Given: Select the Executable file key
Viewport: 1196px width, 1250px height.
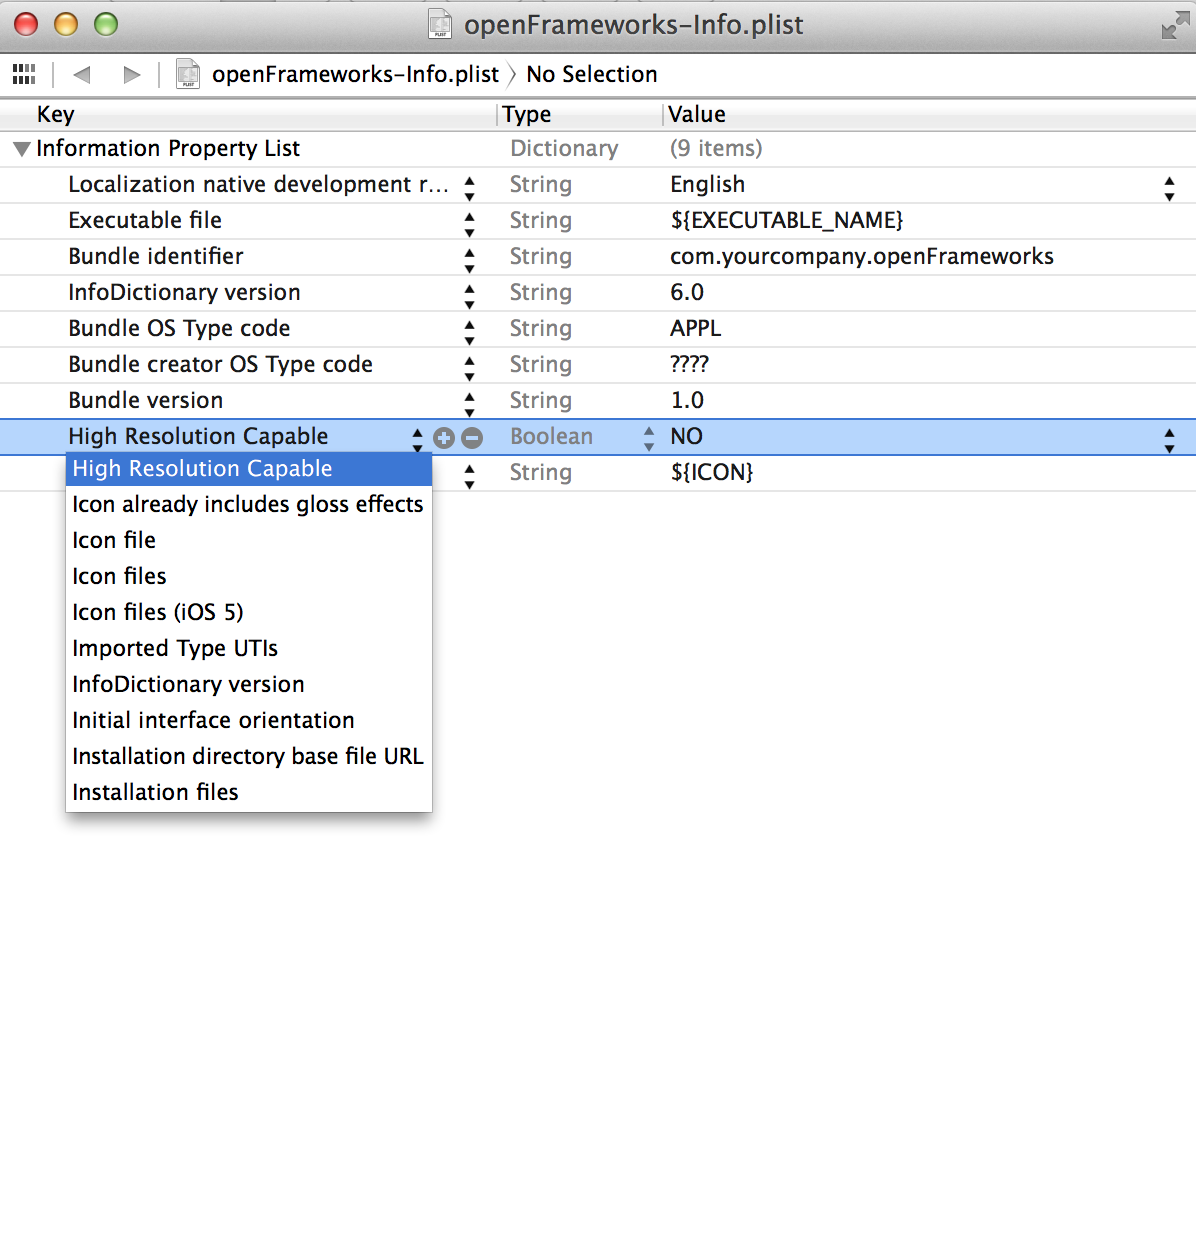Looking at the screenshot, I should point(145,220).
